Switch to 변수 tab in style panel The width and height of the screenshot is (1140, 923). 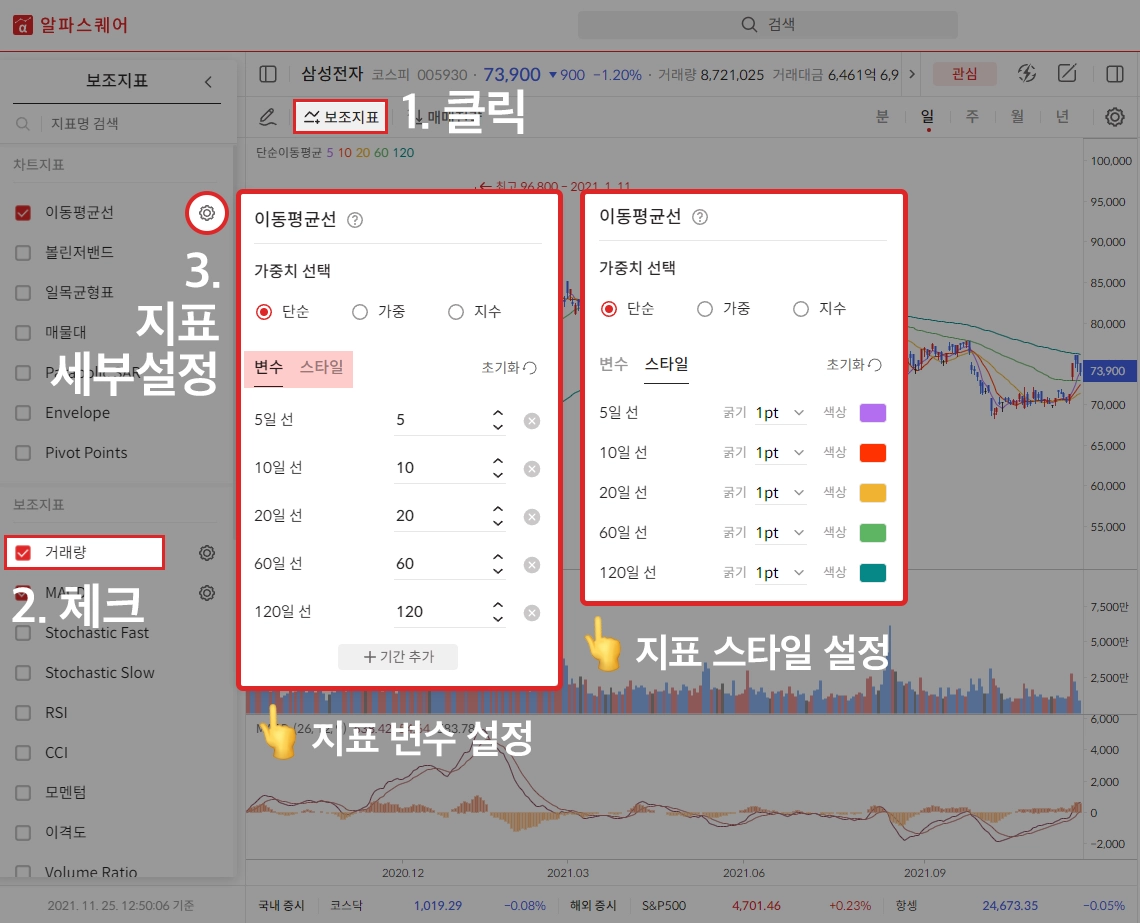pyautogui.click(x=613, y=364)
